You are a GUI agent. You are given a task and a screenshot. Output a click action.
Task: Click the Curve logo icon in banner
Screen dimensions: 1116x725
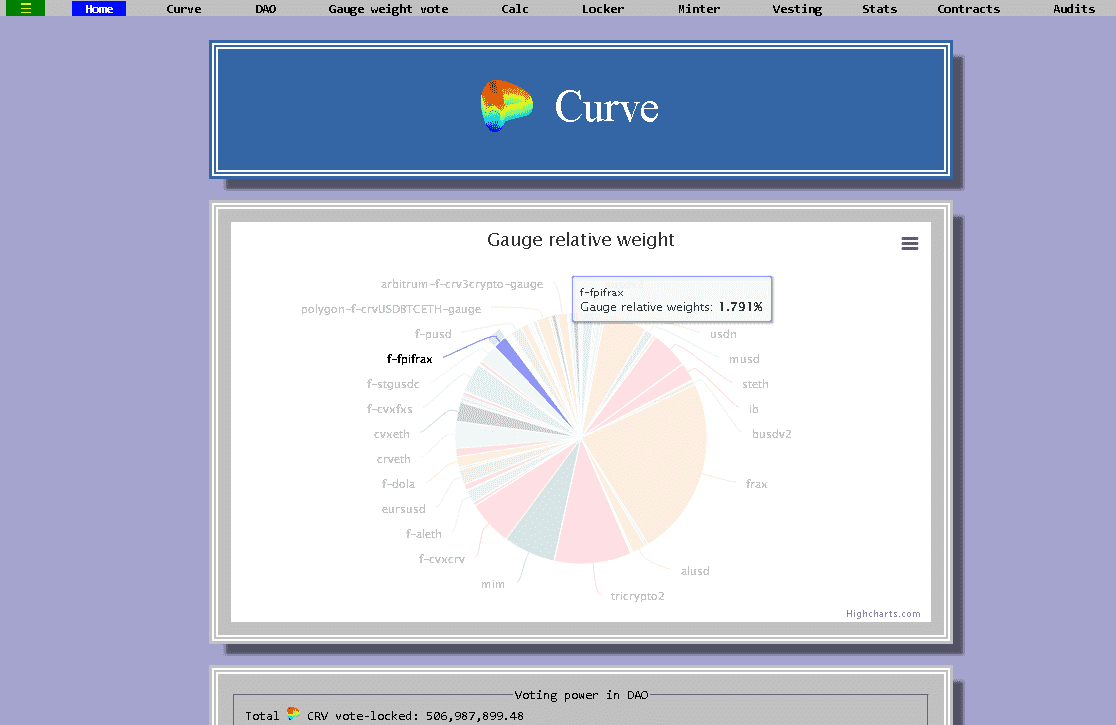click(x=506, y=106)
